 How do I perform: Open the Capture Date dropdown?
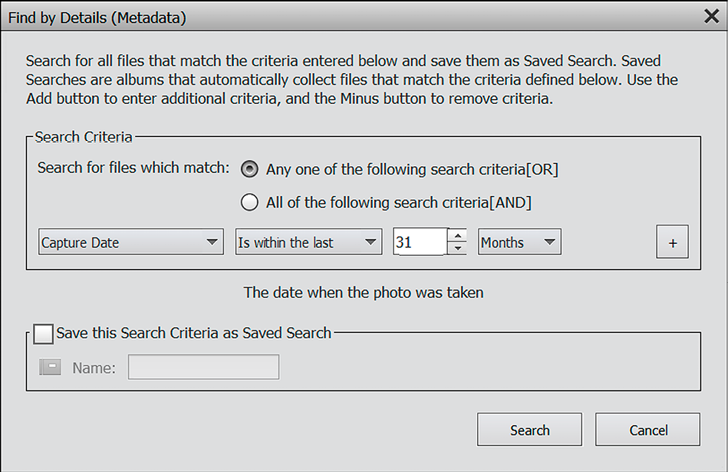pos(130,242)
